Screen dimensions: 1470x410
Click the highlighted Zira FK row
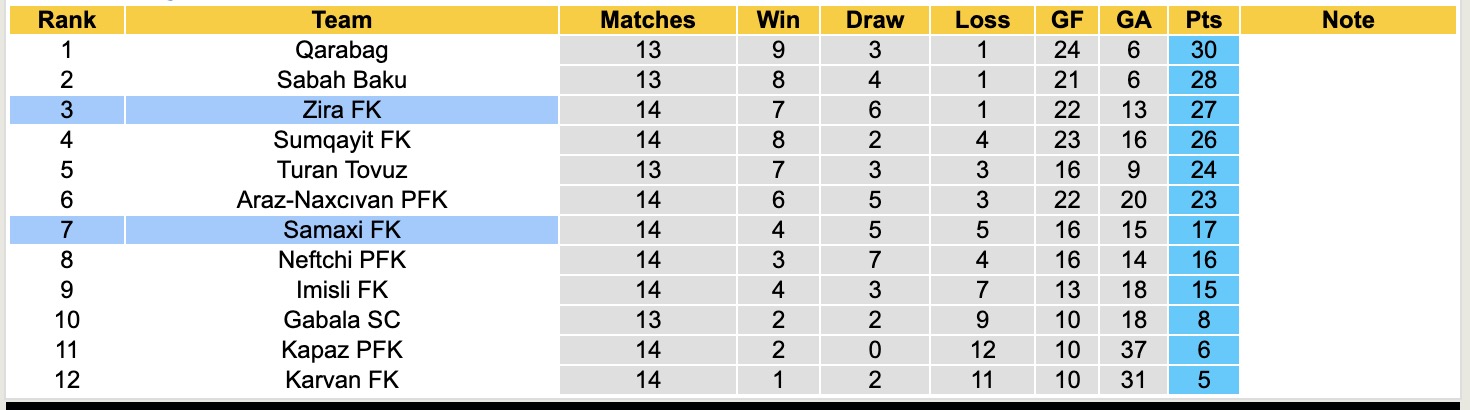[341, 110]
